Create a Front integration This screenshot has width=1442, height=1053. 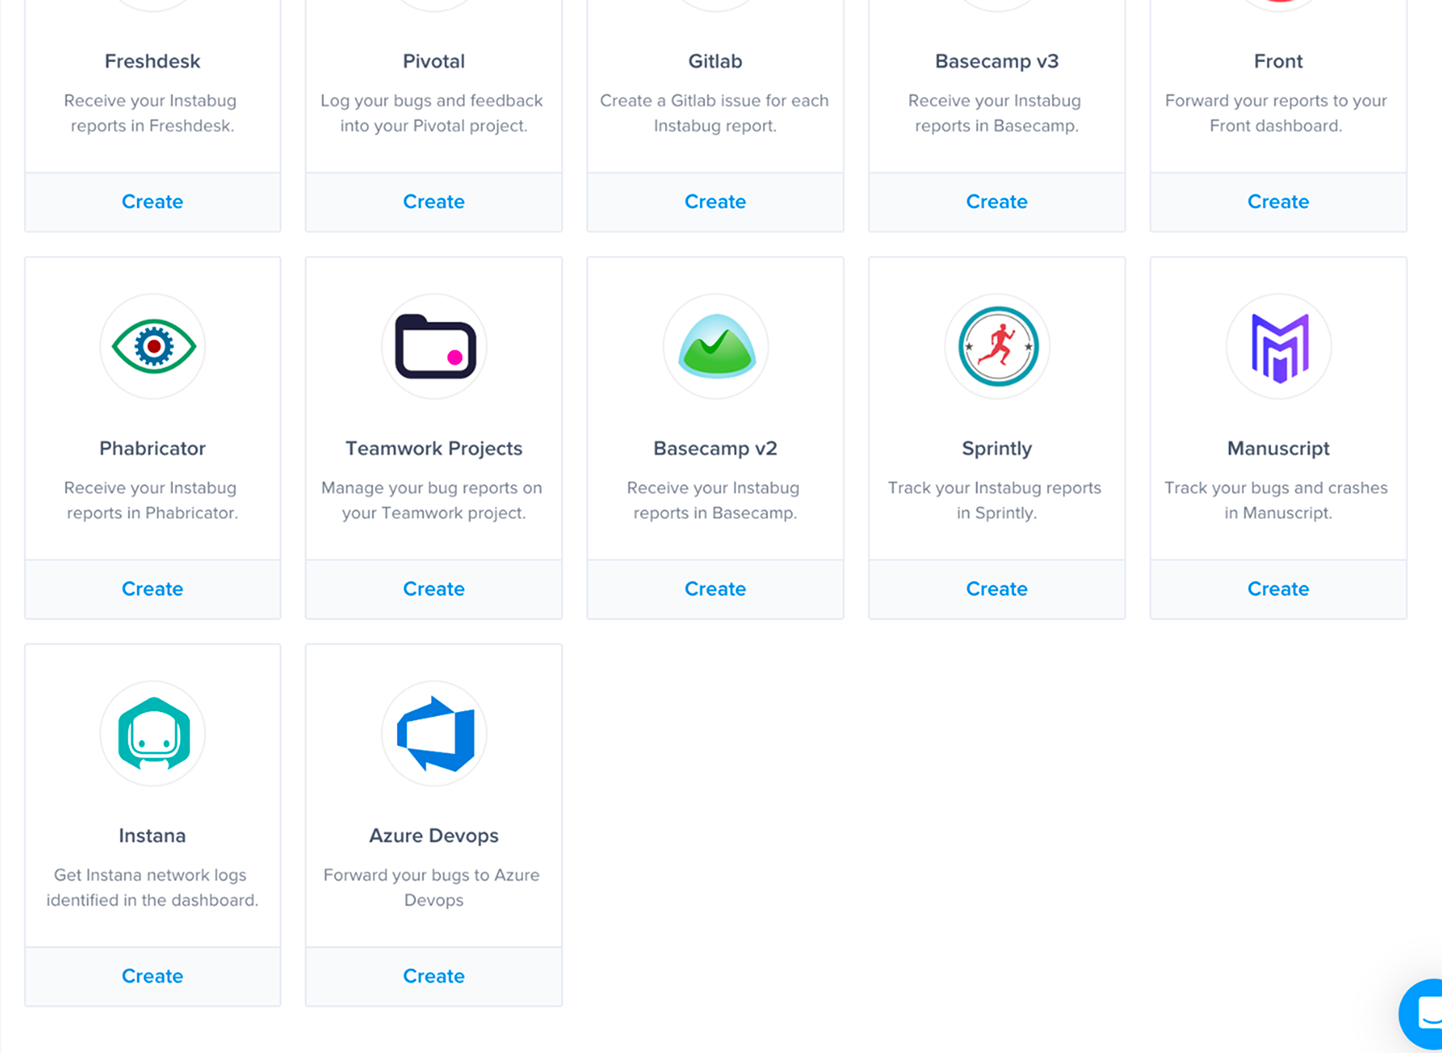(x=1278, y=202)
